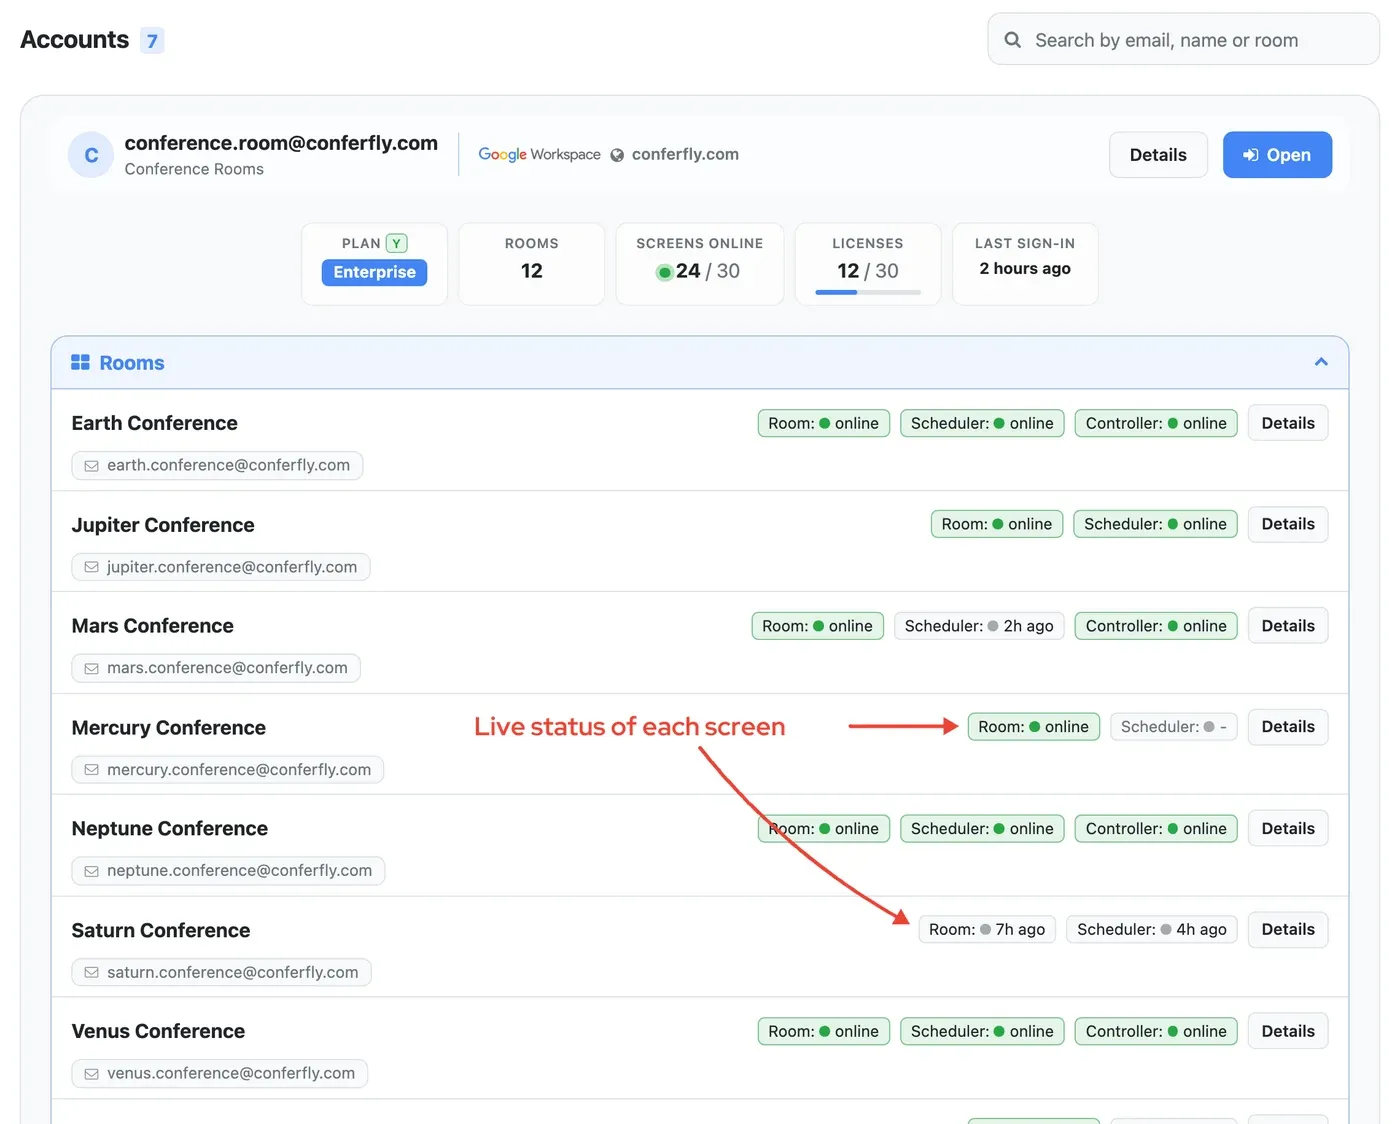The image size is (1400, 1124).
Task: Click the envelope icon for mercury.conference email
Action: click(x=91, y=770)
